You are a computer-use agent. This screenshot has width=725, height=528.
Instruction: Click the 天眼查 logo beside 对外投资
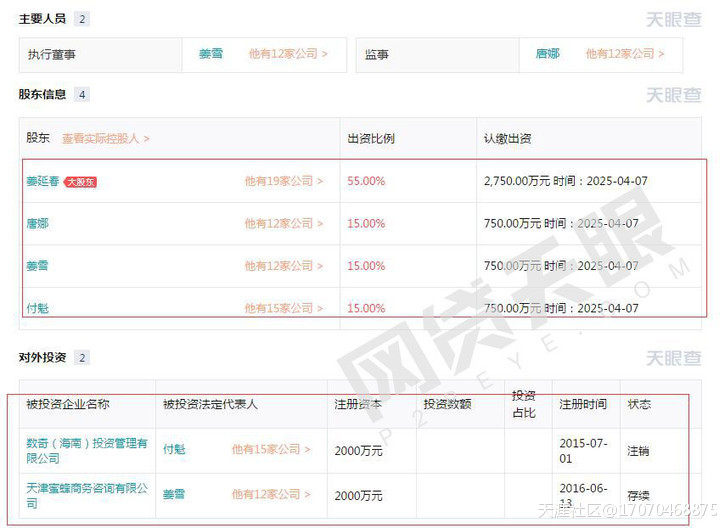click(x=672, y=358)
